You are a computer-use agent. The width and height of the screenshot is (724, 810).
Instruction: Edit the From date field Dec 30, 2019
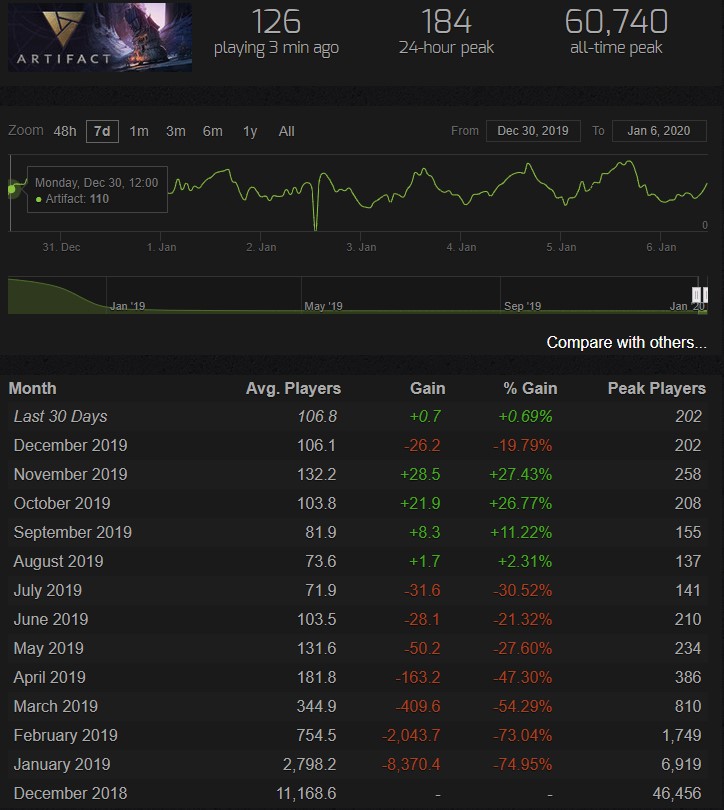533,131
